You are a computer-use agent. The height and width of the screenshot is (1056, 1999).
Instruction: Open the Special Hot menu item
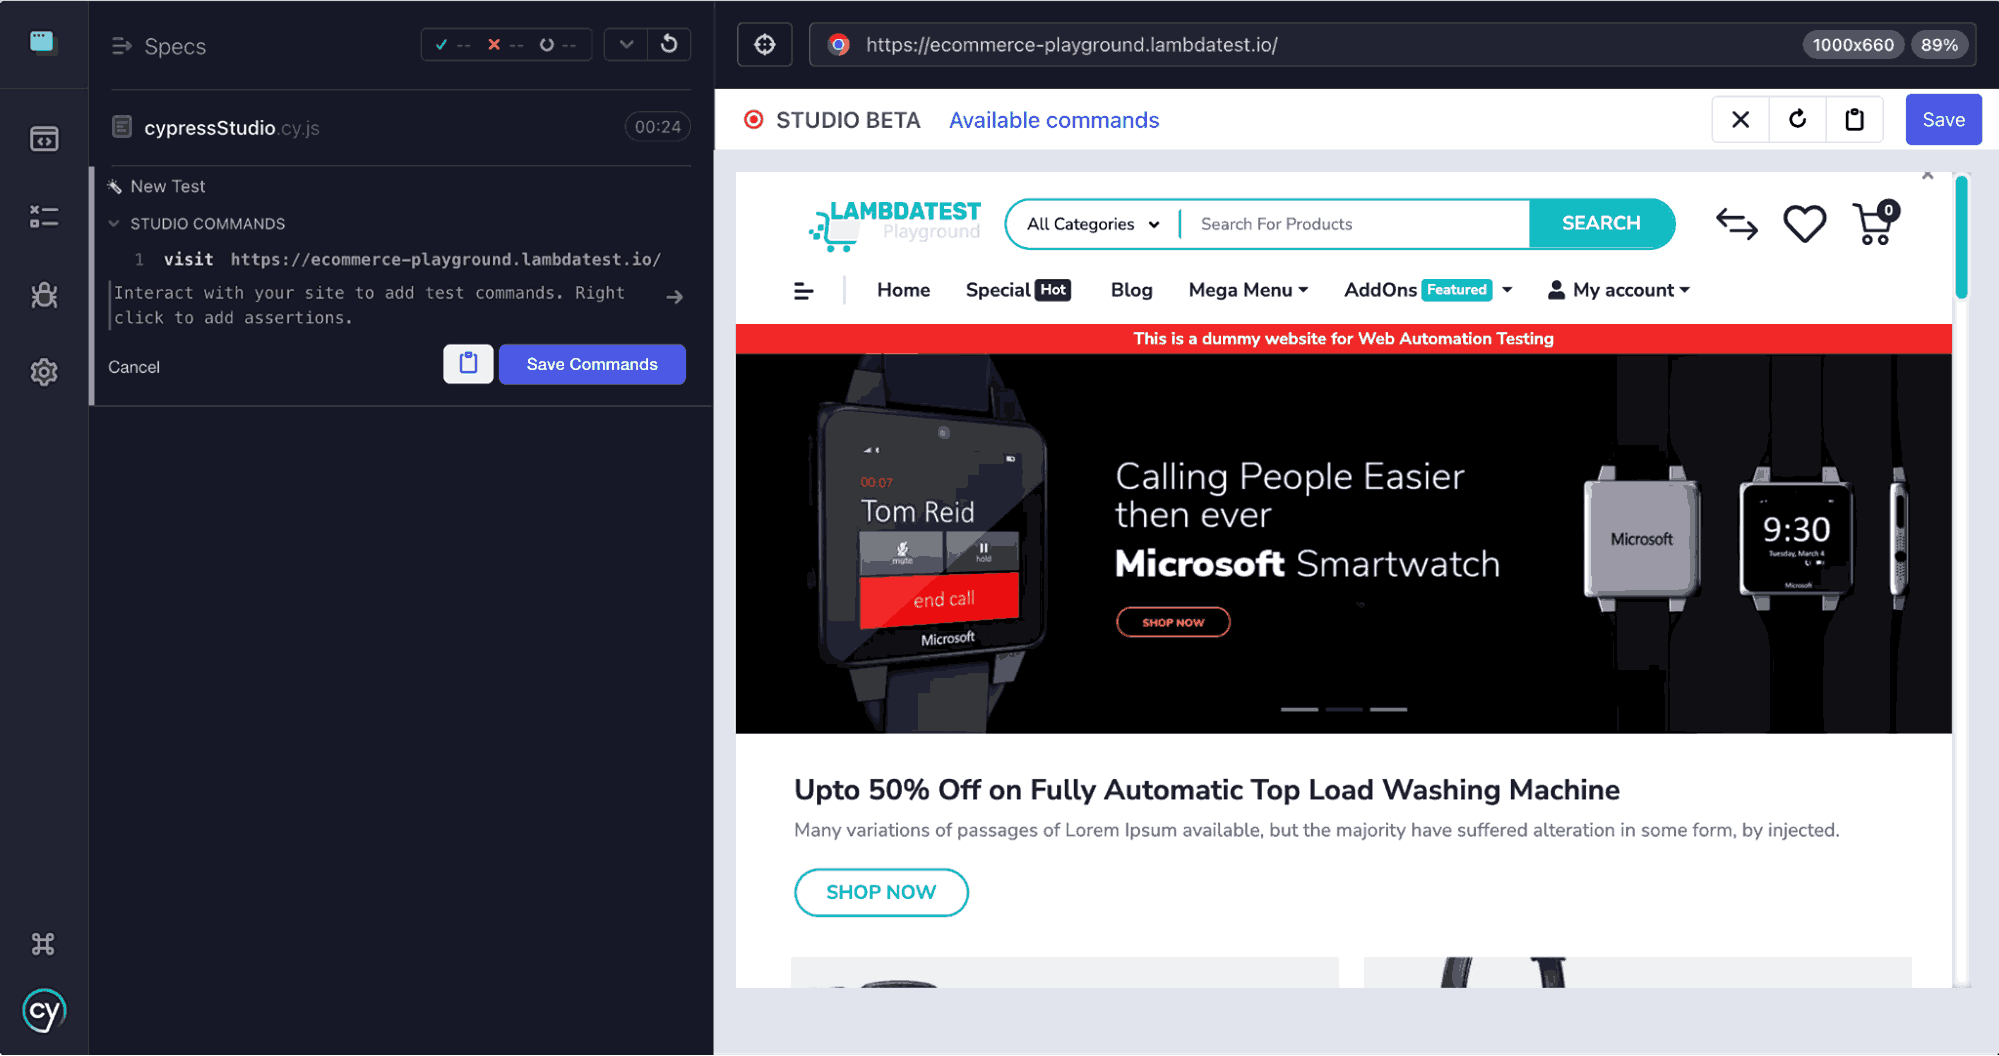[x=1017, y=290]
